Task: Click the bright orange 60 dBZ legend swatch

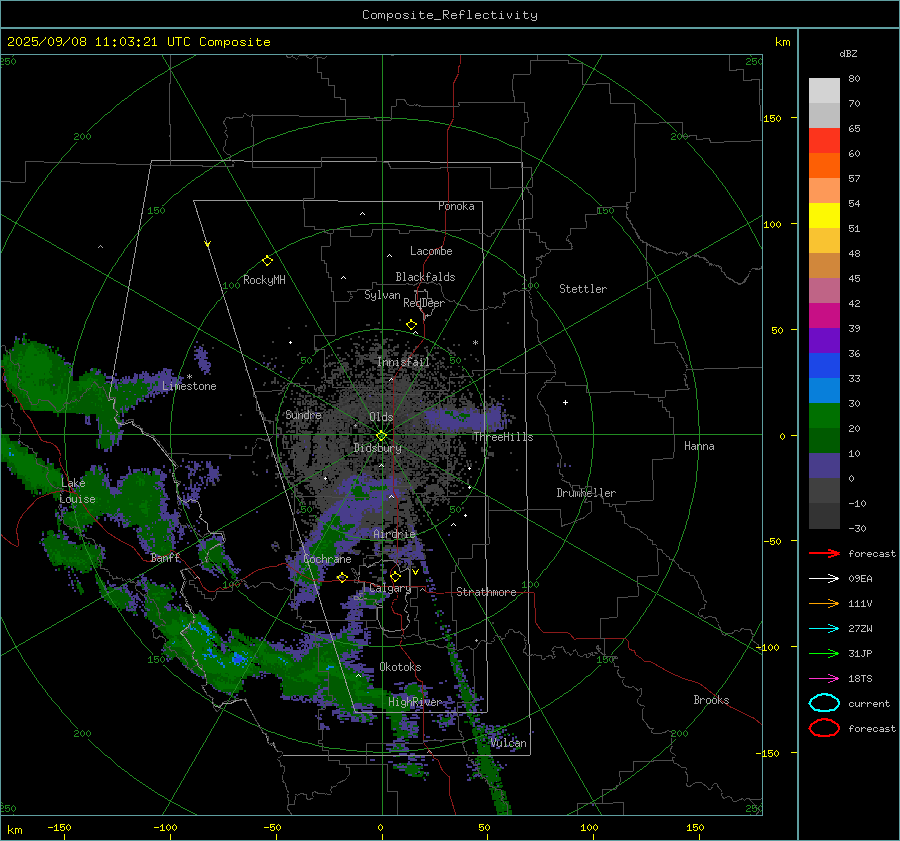Action: [x=824, y=165]
